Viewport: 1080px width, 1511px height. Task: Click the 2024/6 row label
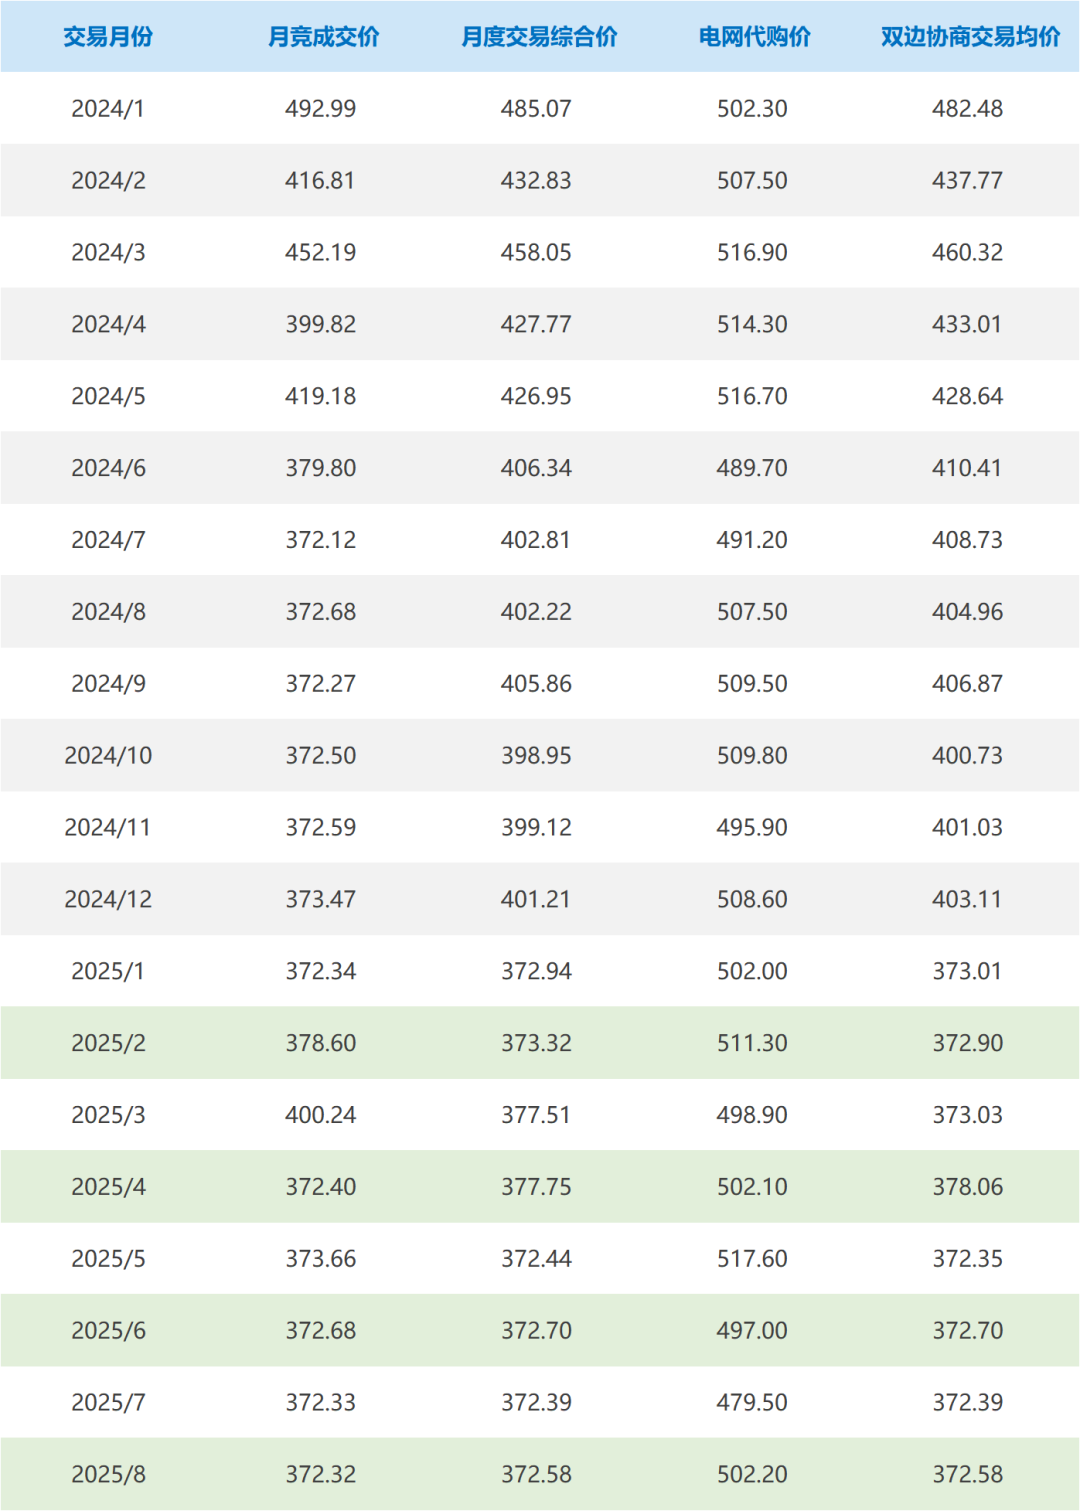pos(108,468)
